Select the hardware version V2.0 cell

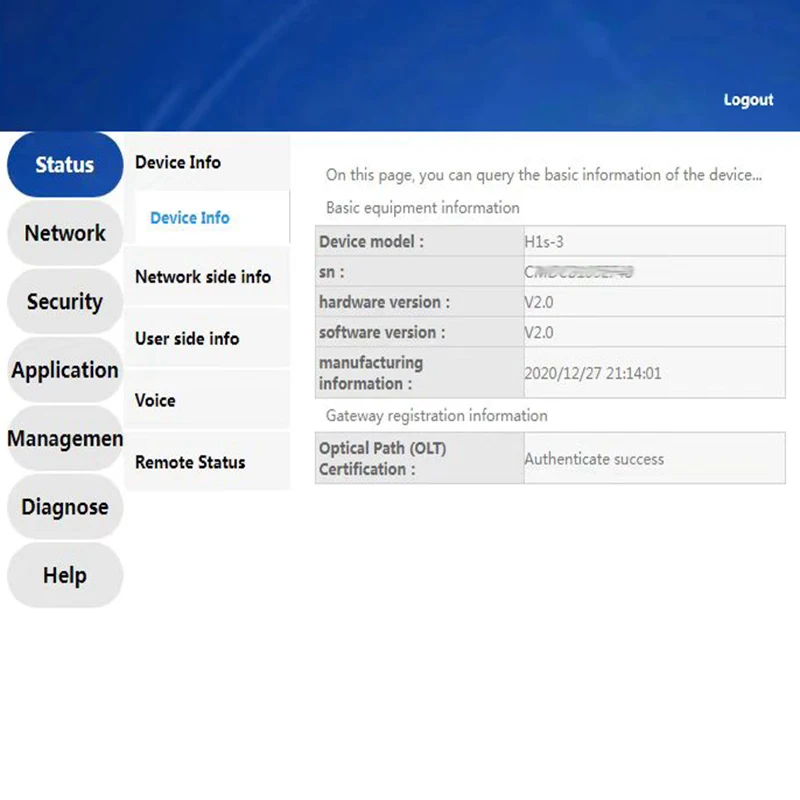539,302
